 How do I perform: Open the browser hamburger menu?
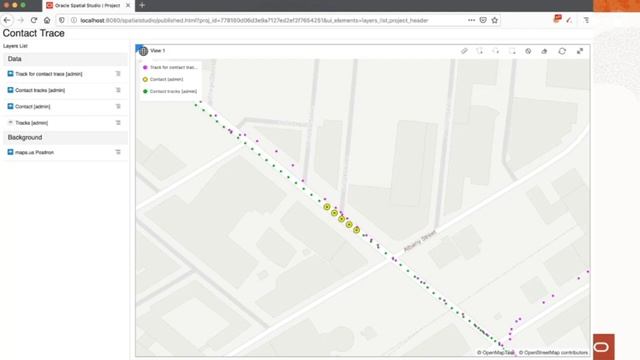[587, 20]
